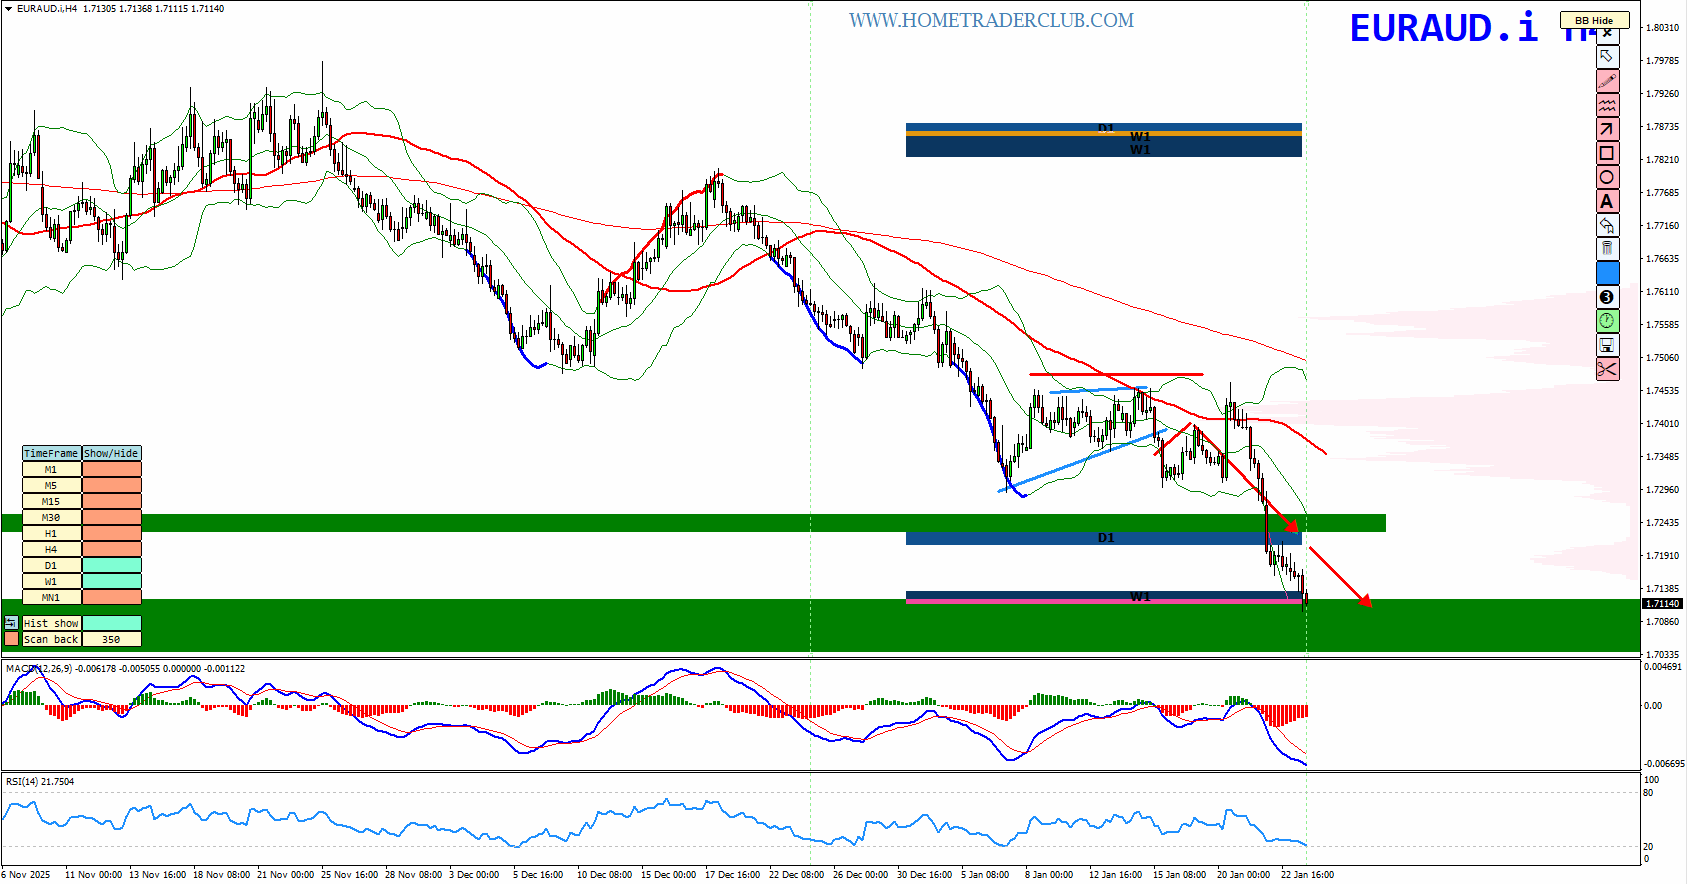Image resolution: width=1687 pixels, height=884 pixels.
Task: Click the floppy disk save icon
Action: (1607, 345)
